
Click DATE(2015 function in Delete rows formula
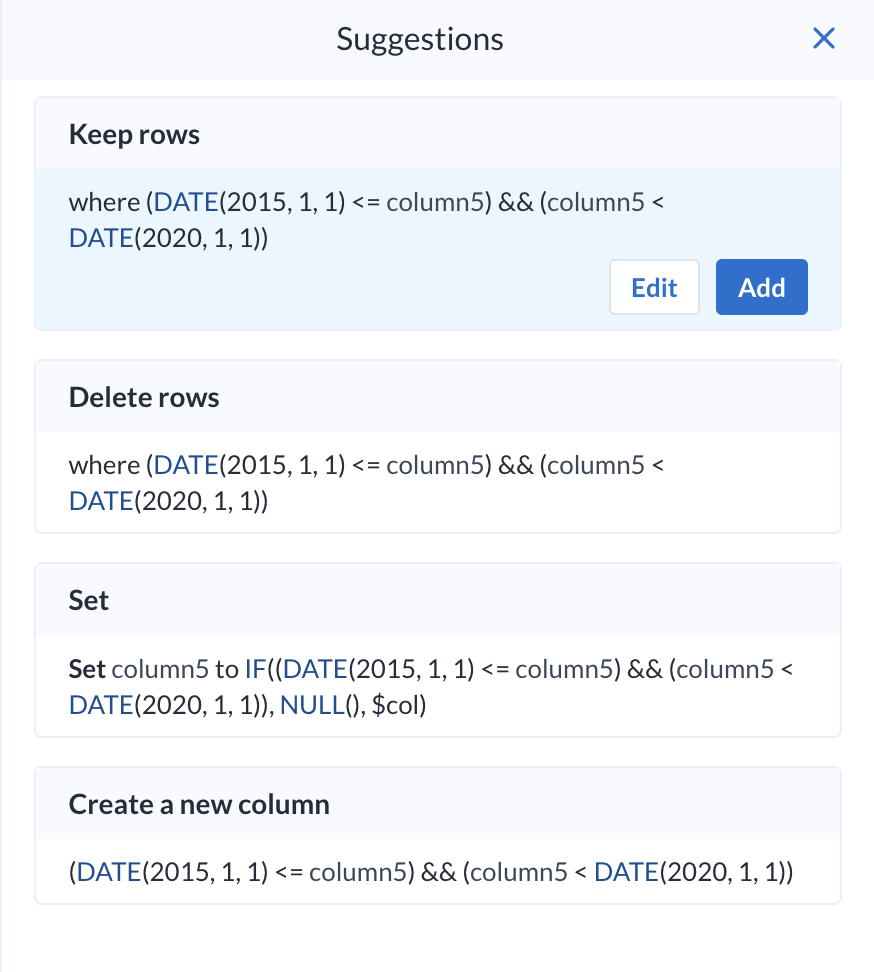click(185, 465)
